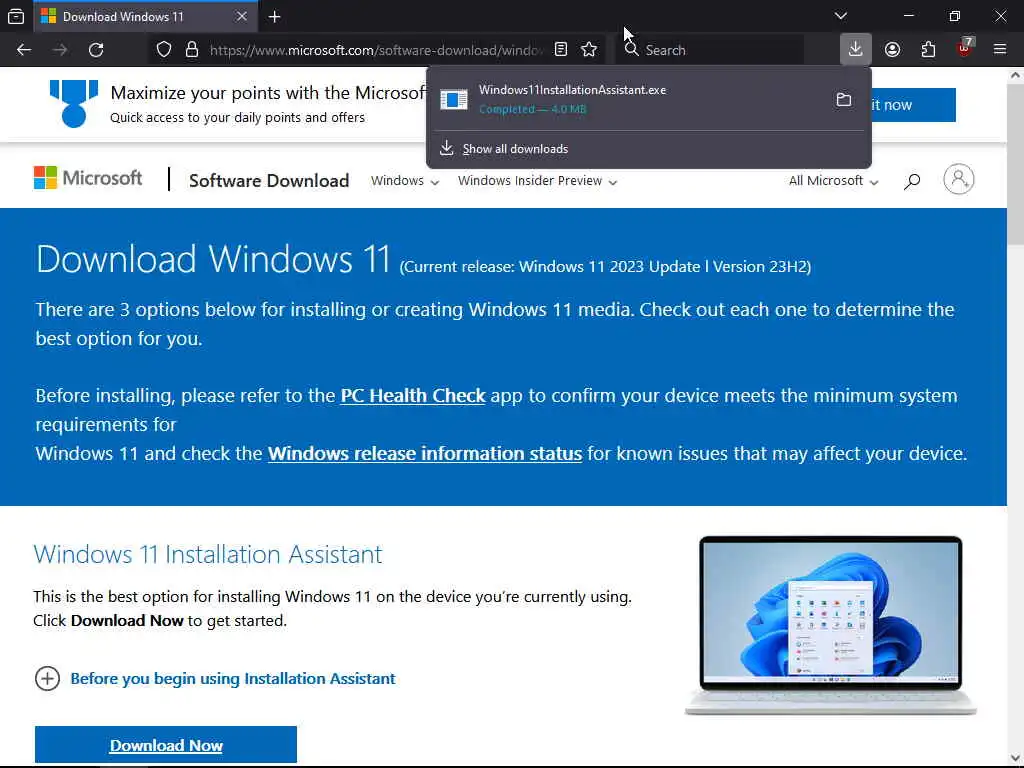Click the Windows 11 Installation Assistant heading
The height and width of the screenshot is (768, 1024).
click(208, 554)
